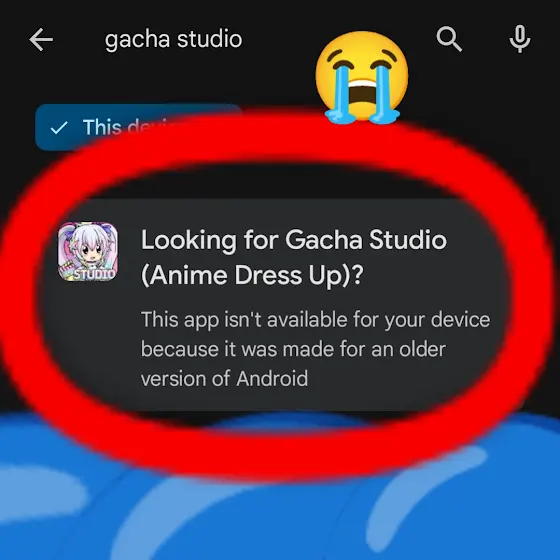Viewport: 560px width, 560px height.
Task: Start voice search with the microphone icon
Action: pyautogui.click(x=520, y=39)
